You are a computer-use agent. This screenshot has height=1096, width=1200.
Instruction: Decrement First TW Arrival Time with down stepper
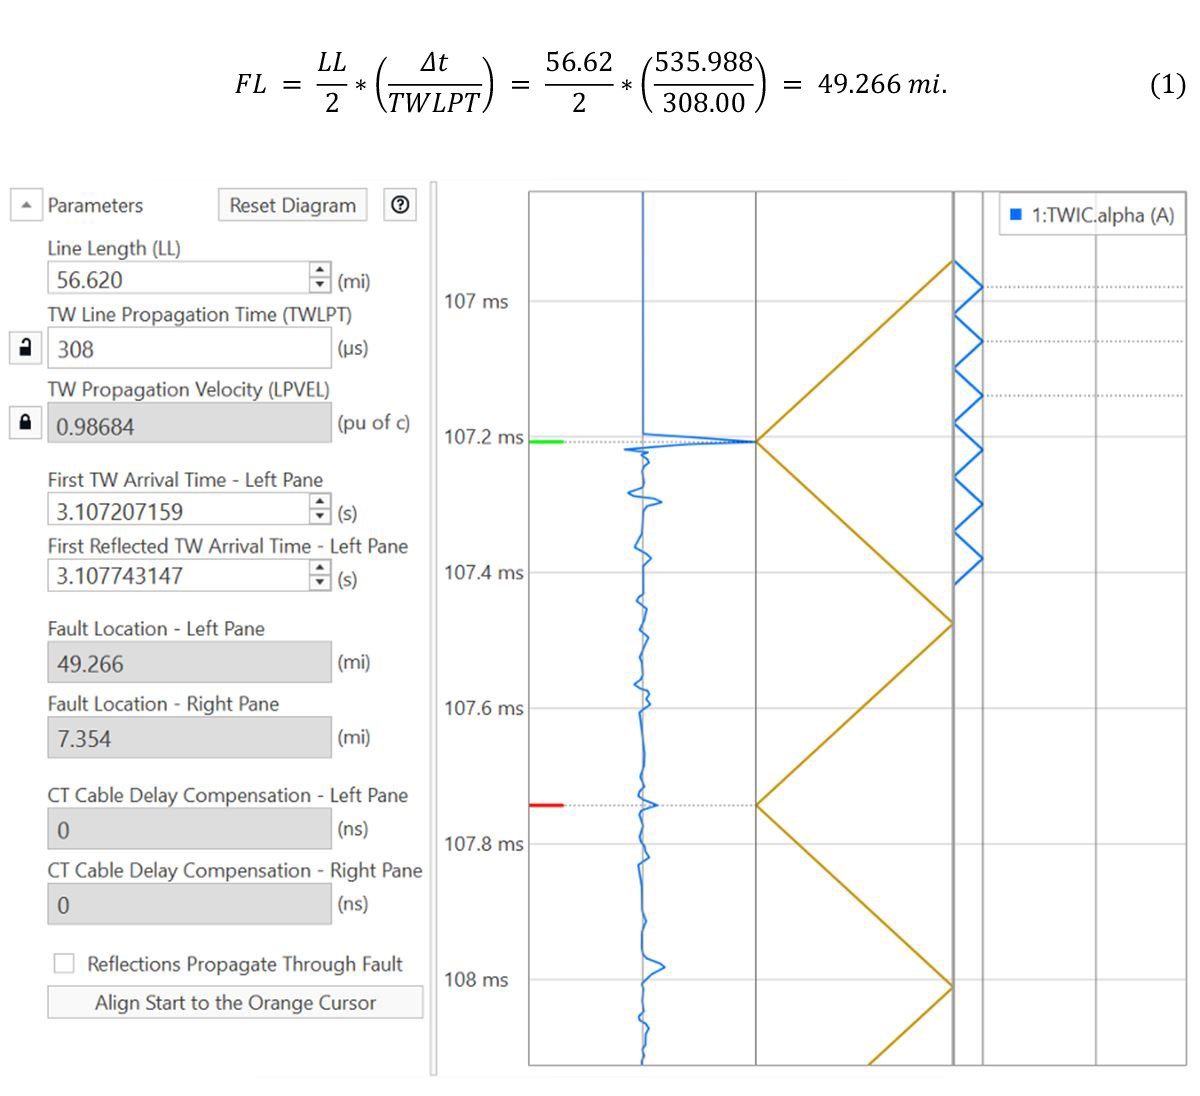pos(319,517)
